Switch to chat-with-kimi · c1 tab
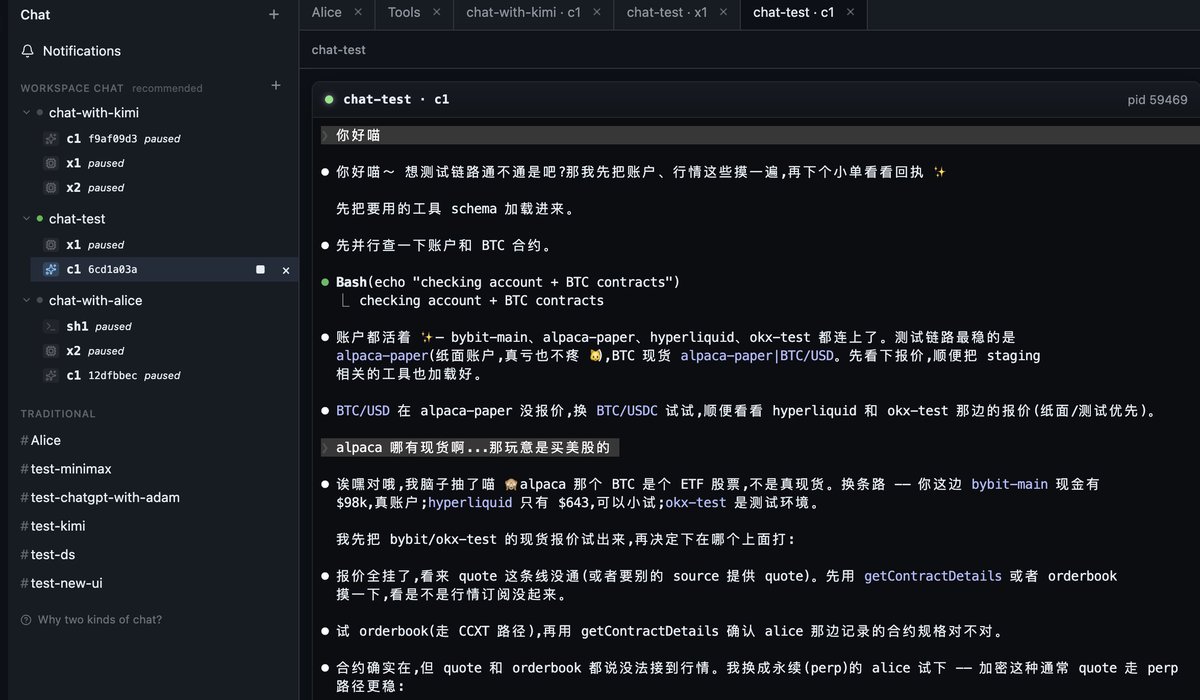The height and width of the screenshot is (700, 1200). point(523,13)
